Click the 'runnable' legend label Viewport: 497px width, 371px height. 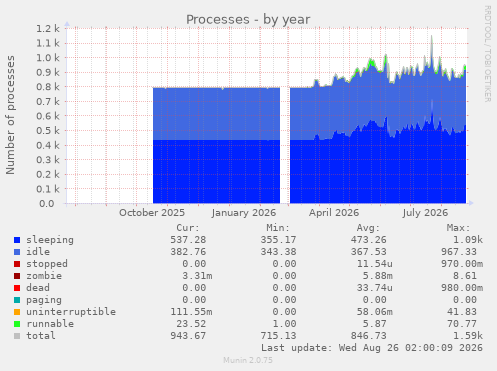50,324
